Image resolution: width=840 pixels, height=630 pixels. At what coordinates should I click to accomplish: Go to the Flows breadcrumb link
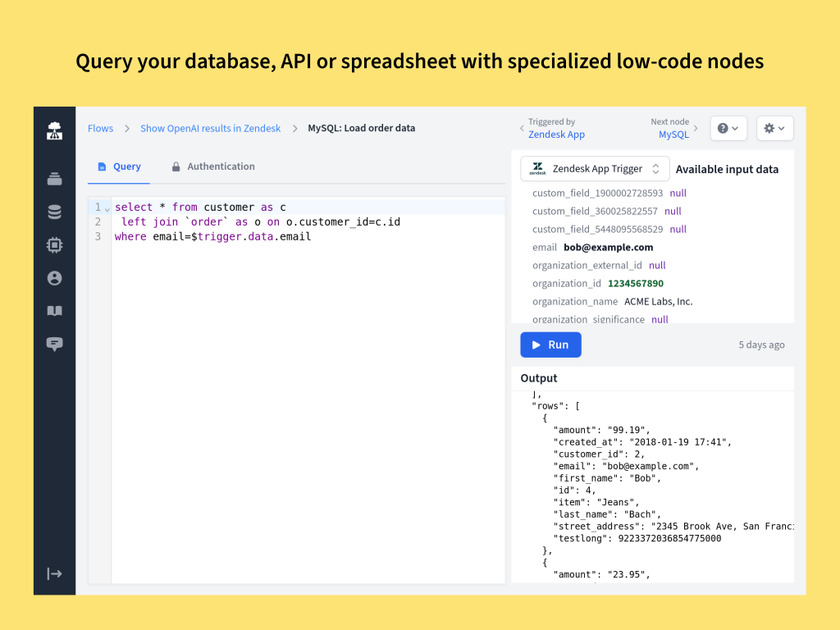coord(100,128)
